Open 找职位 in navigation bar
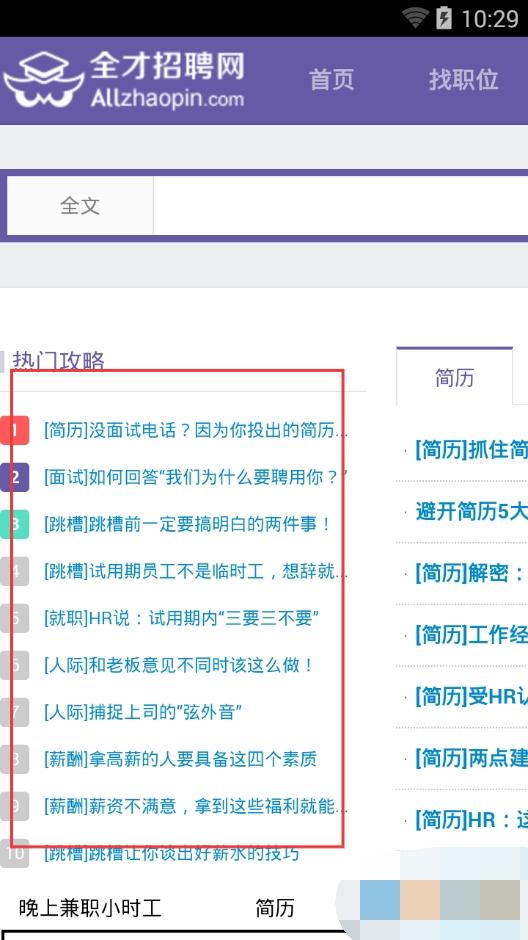The height and width of the screenshot is (940, 528). tap(463, 80)
